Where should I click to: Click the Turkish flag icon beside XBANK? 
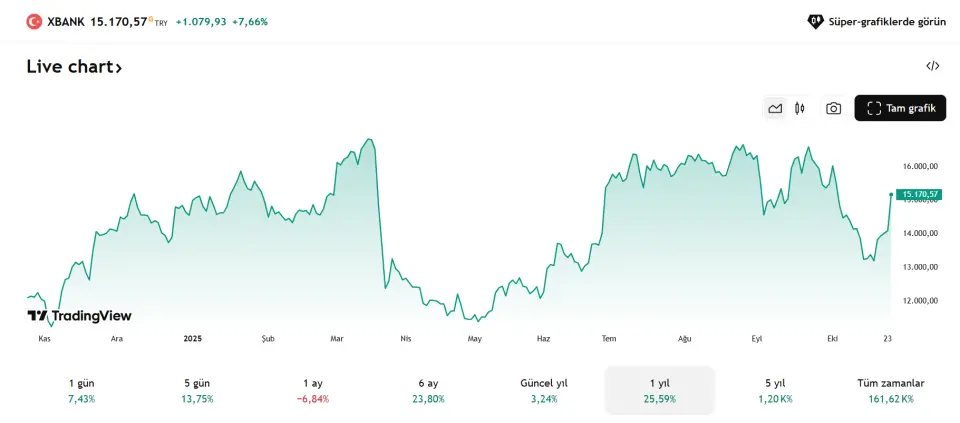34,21
